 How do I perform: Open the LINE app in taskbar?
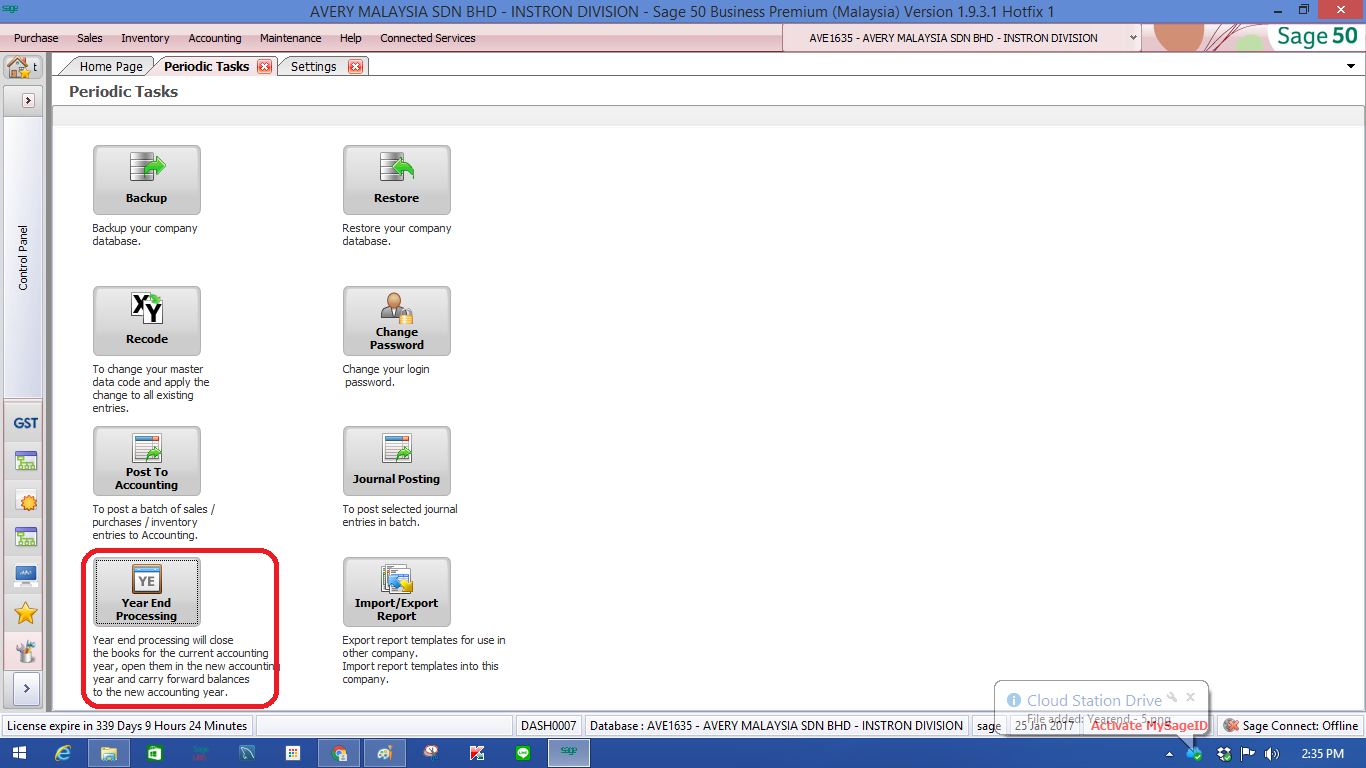(x=523, y=753)
